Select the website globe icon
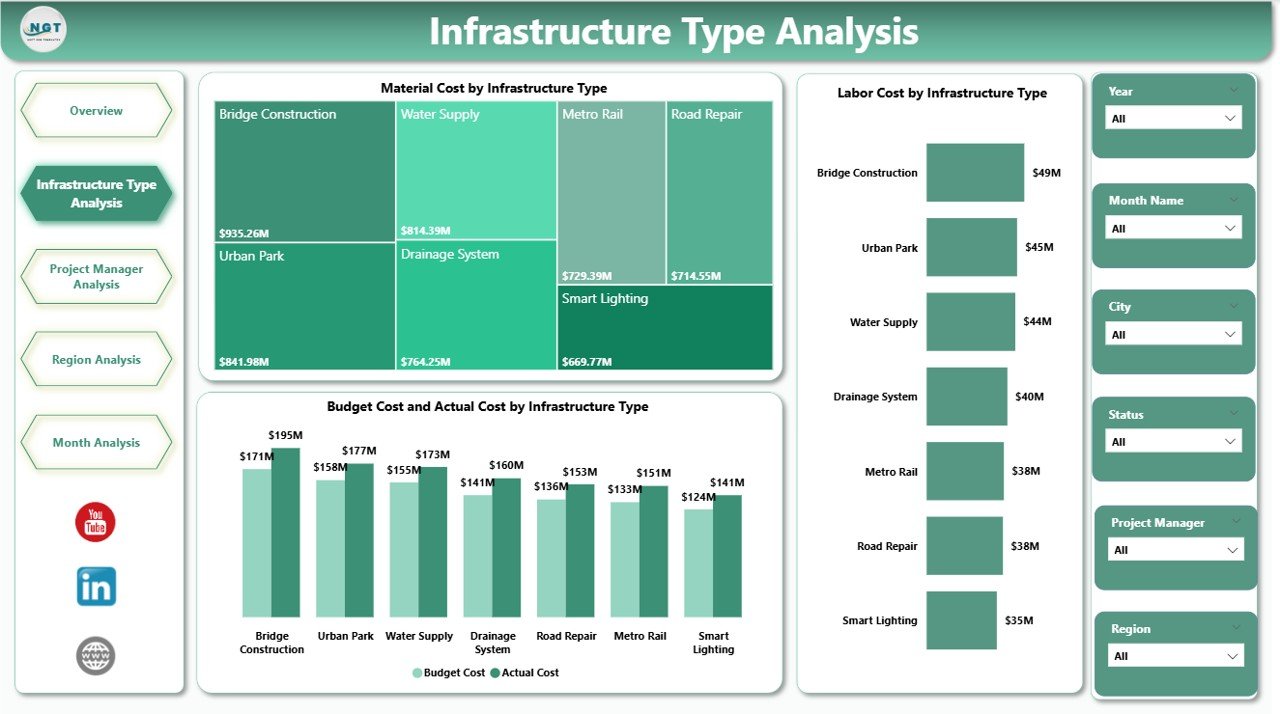1280x714 pixels. pos(95,656)
